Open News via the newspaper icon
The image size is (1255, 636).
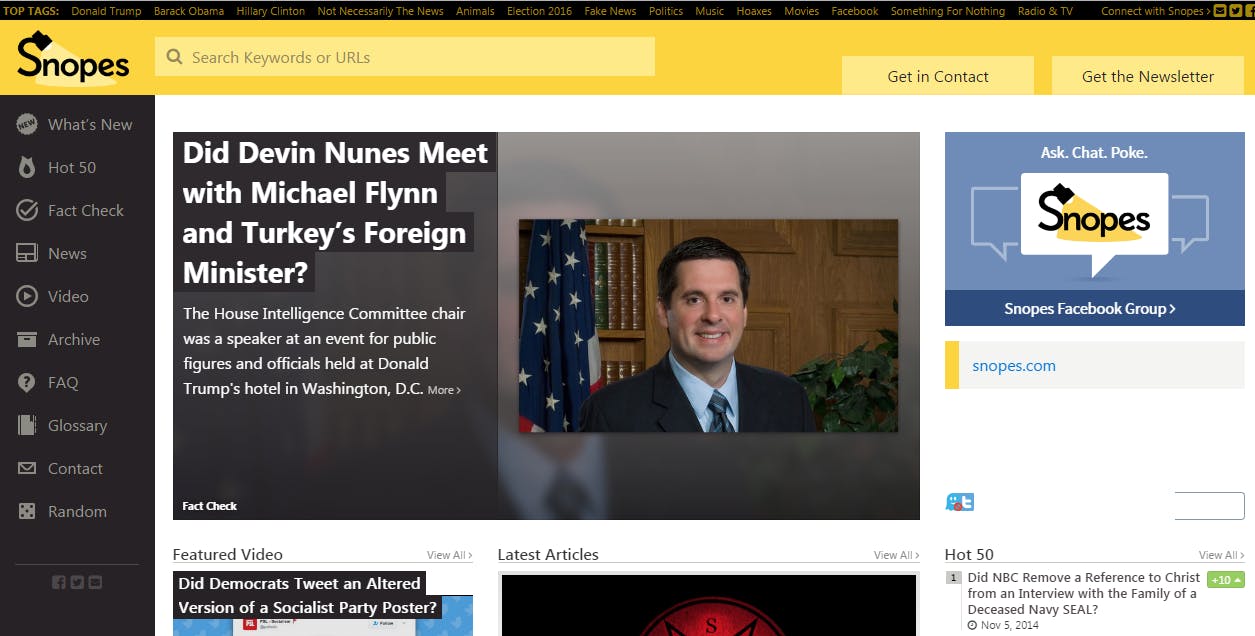coord(27,253)
